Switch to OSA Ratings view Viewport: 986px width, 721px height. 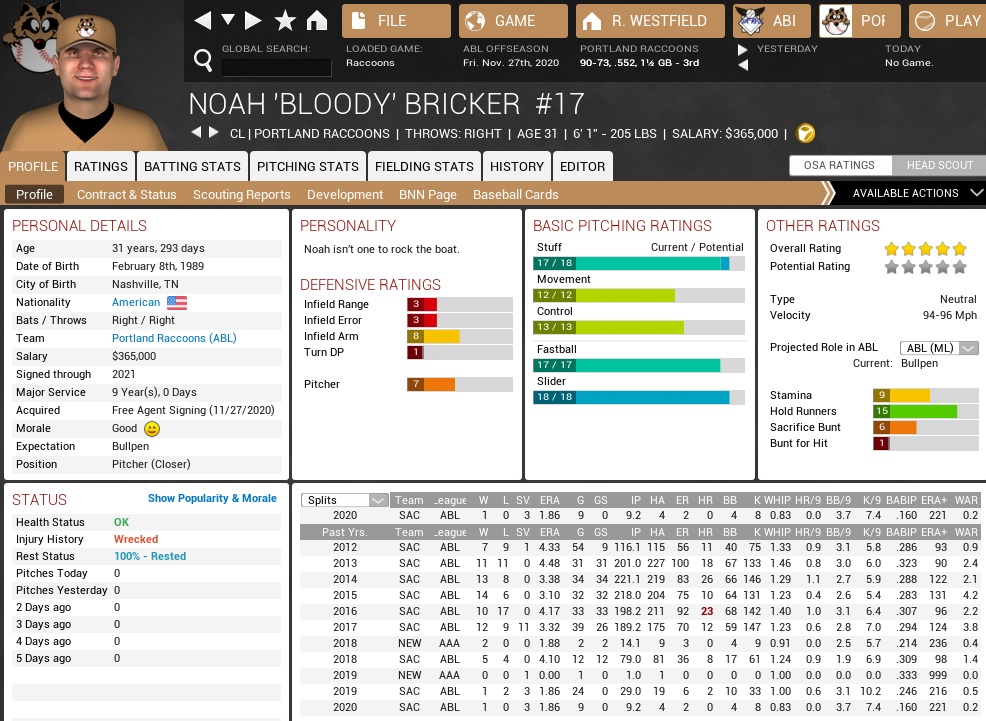838,166
